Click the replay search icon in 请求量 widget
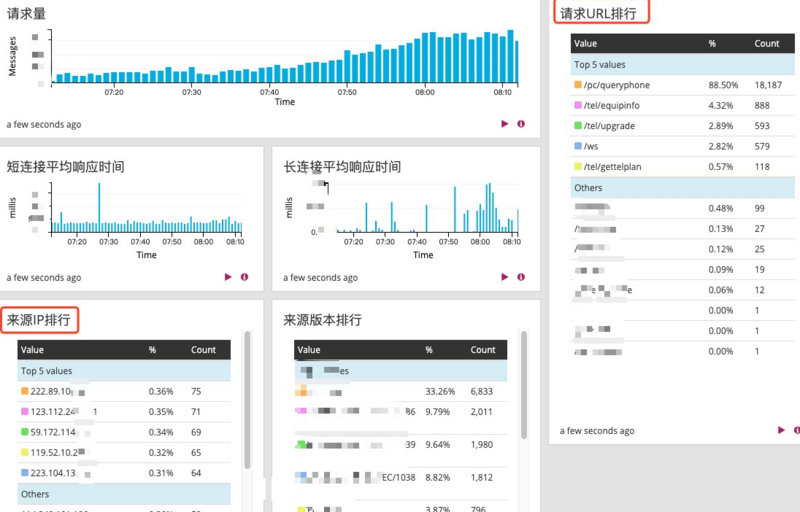 tap(505, 123)
